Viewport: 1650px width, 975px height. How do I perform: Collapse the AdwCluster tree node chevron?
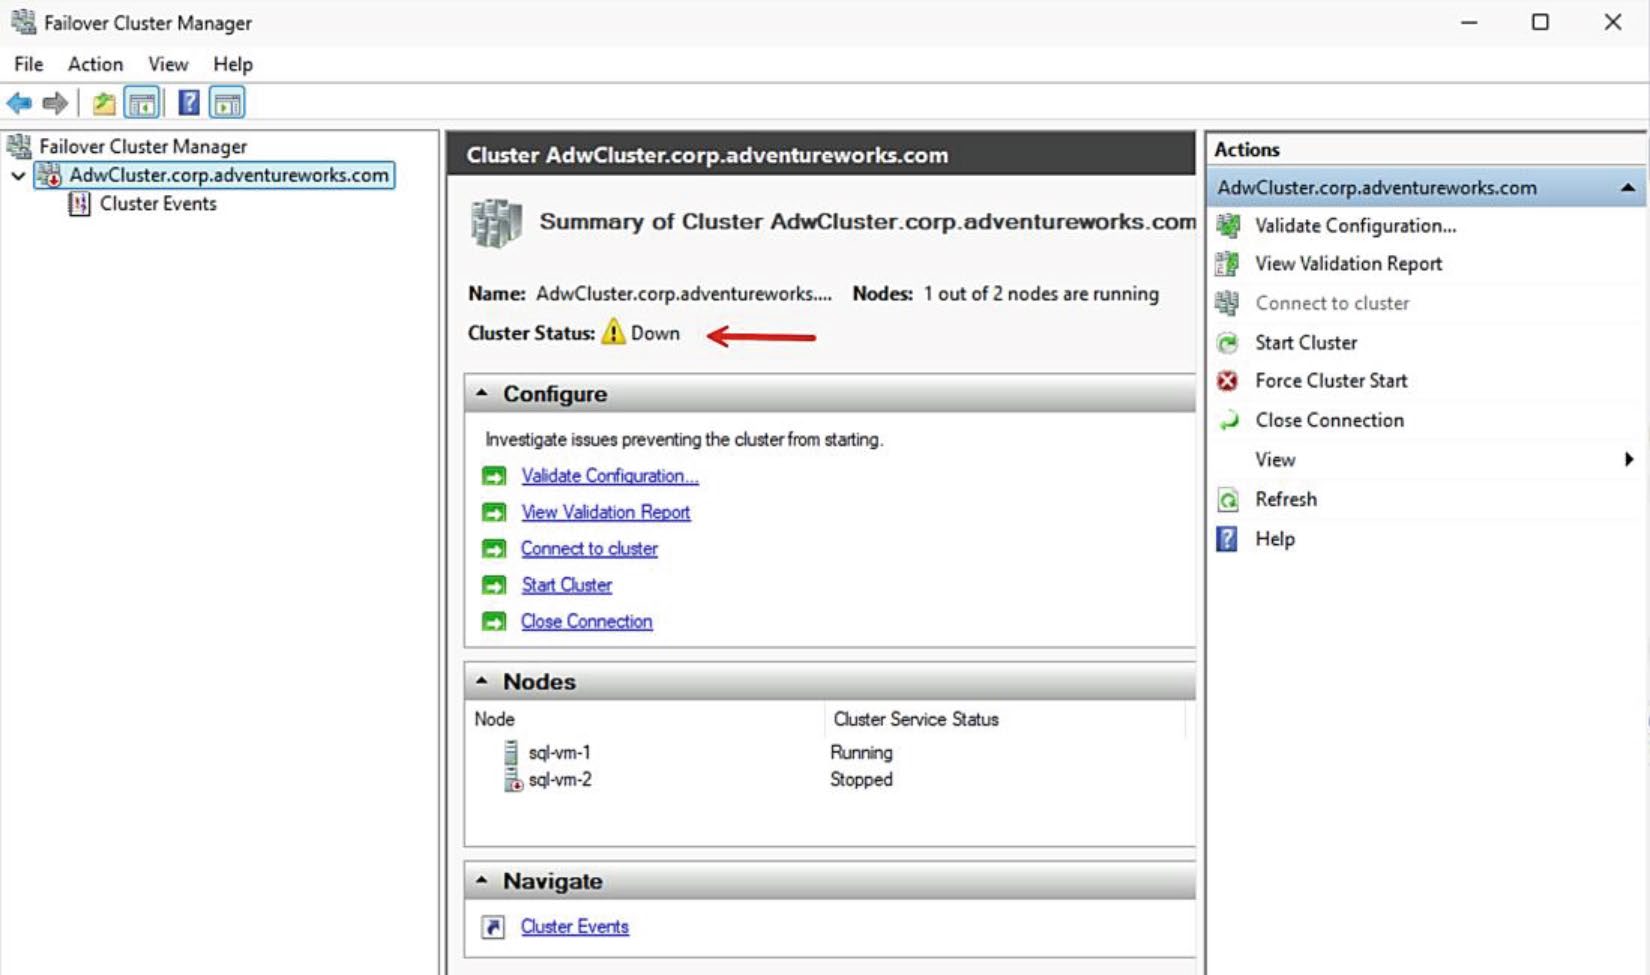(x=18, y=176)
